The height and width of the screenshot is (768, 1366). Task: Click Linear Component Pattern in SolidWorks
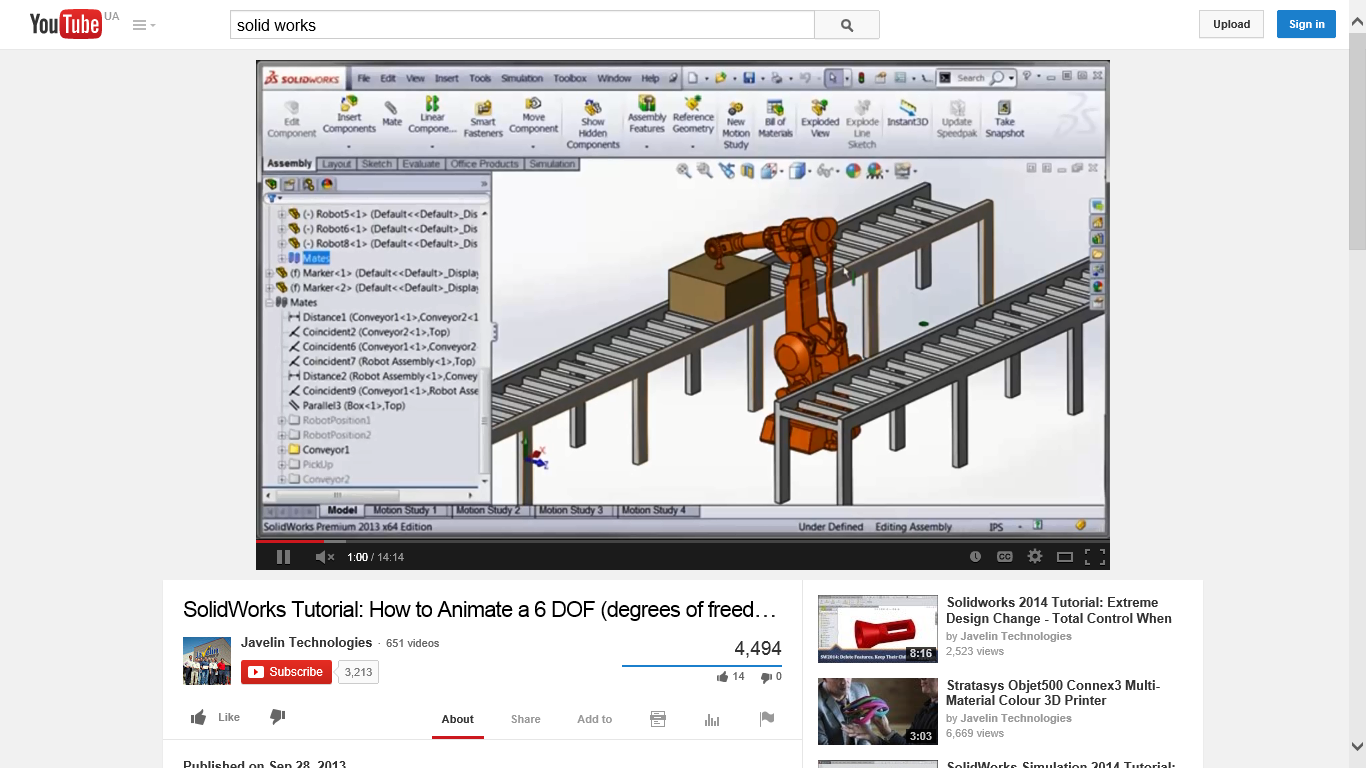tap(432, 116)
